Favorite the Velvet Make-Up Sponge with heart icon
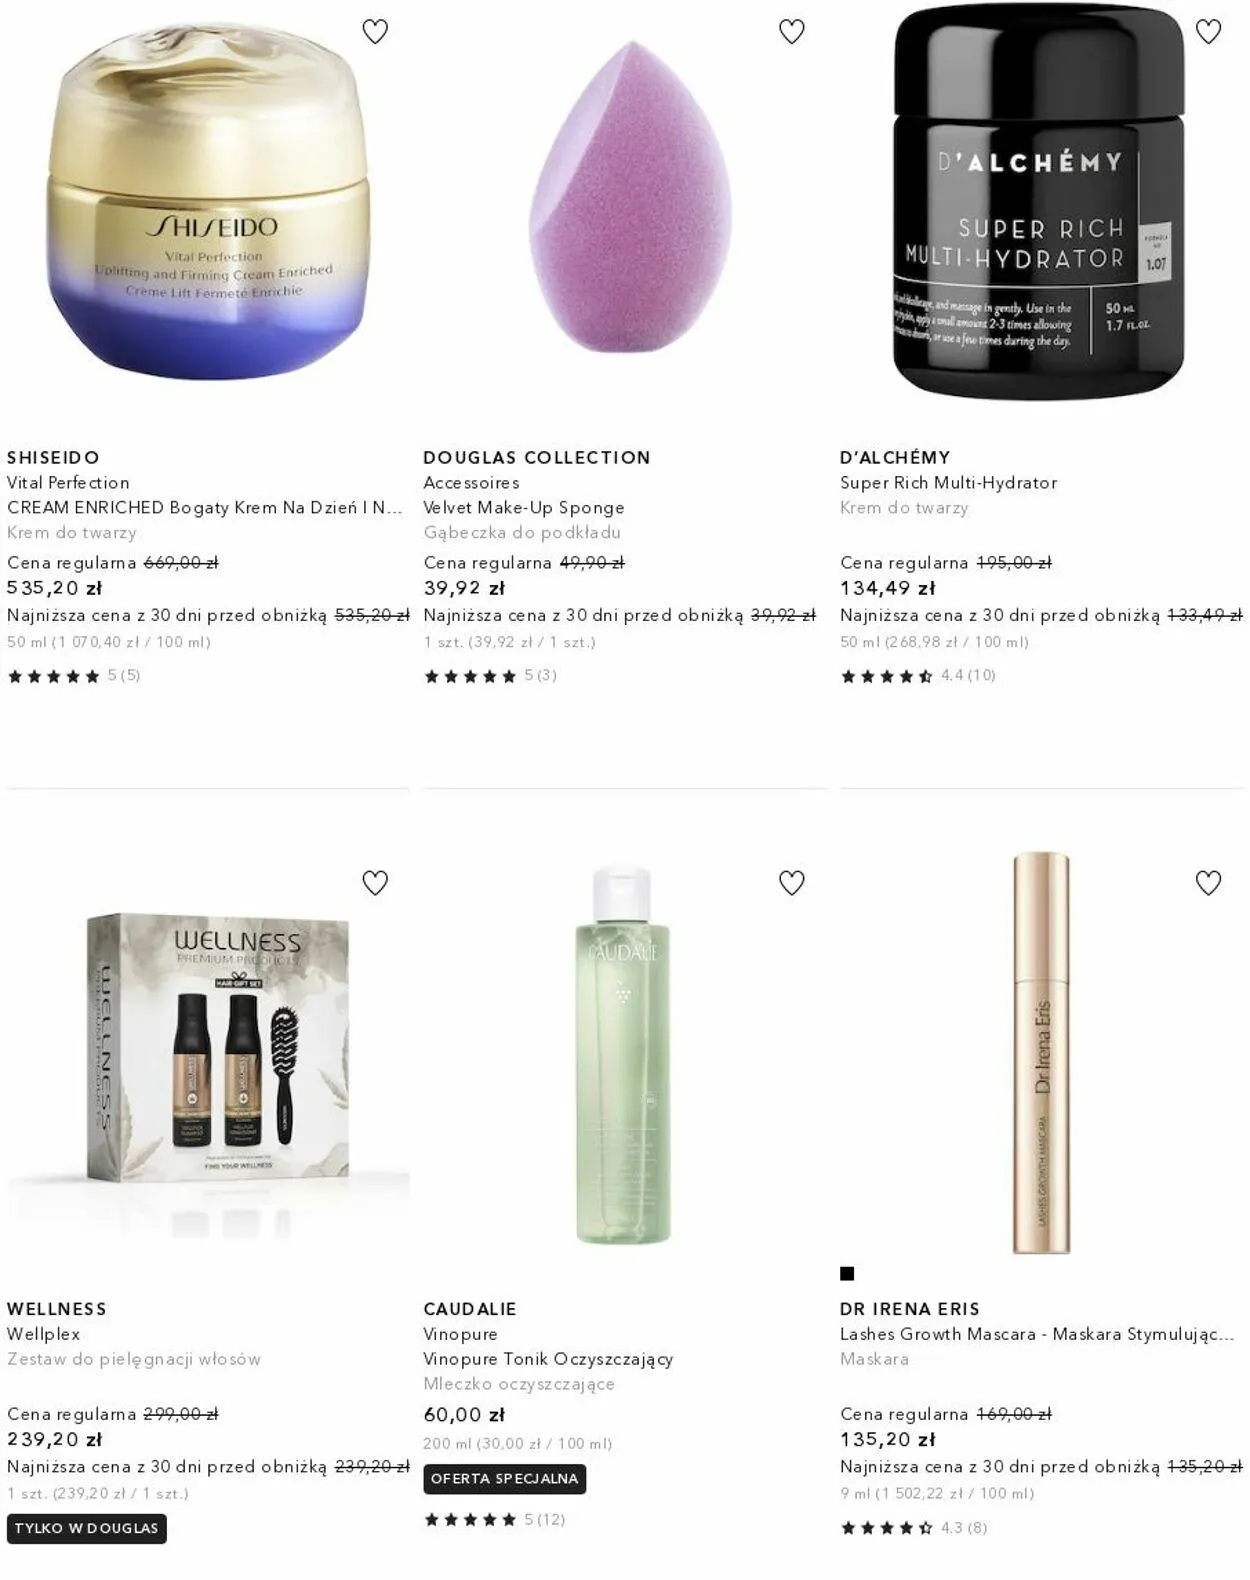Screen dimensions: 1250x1580 click(792, 32)
